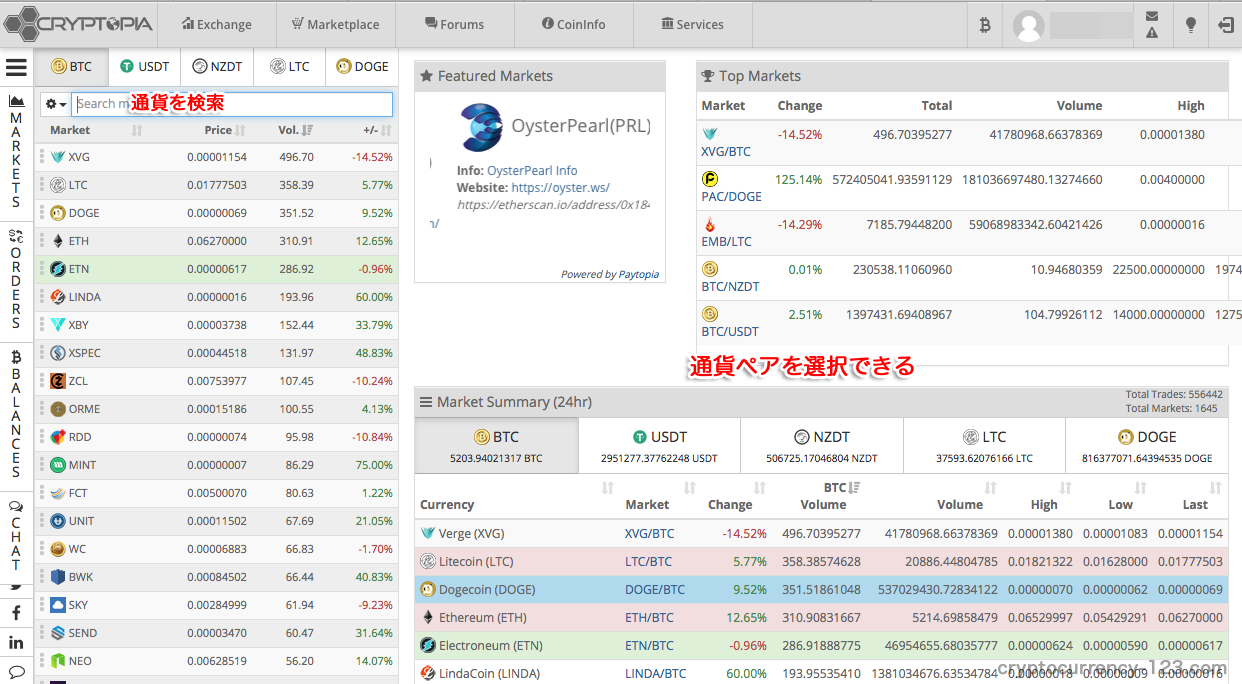This screenshot has height=684, width=1242.
Task: Open the Services menu
Action: [692, 24]
